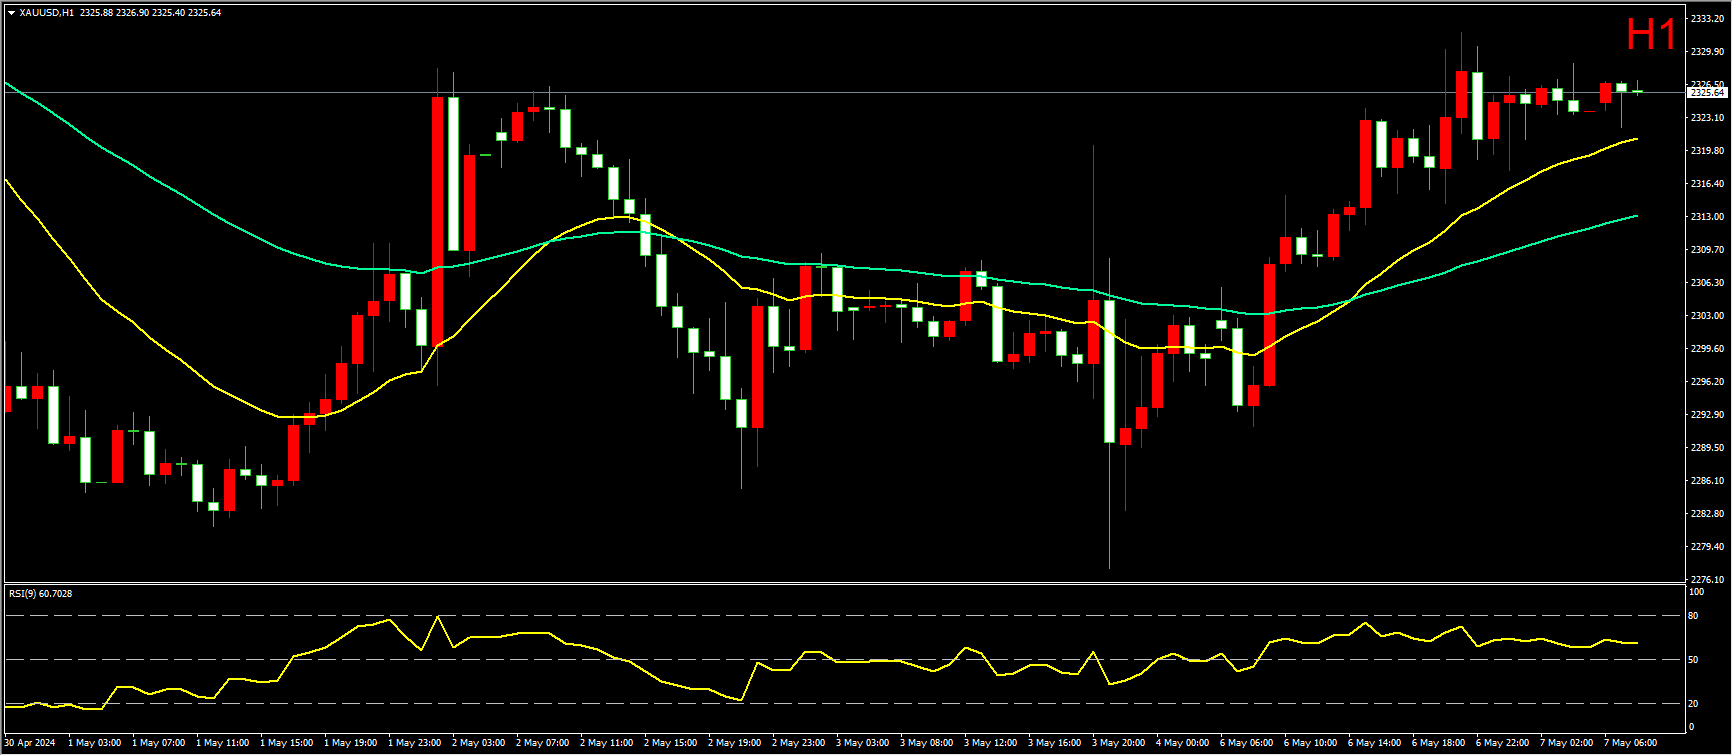The image size is (1733, 756).
Task: Click the RSI scale level 100
Action: [x=1694, y=592]
